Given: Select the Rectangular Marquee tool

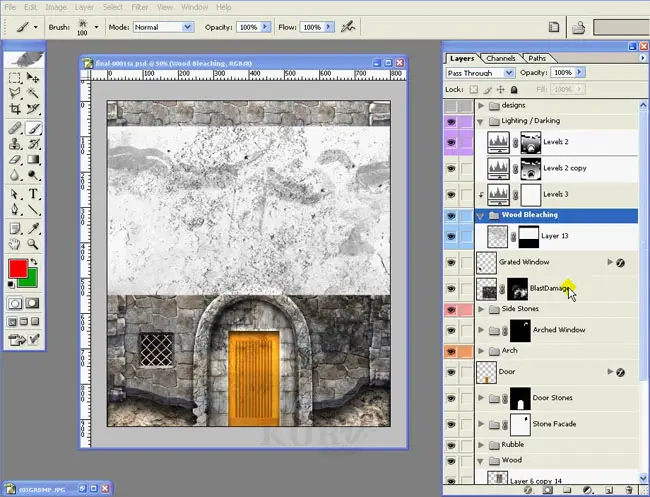Looking at the screenshot, I should [x=15, y=78].
